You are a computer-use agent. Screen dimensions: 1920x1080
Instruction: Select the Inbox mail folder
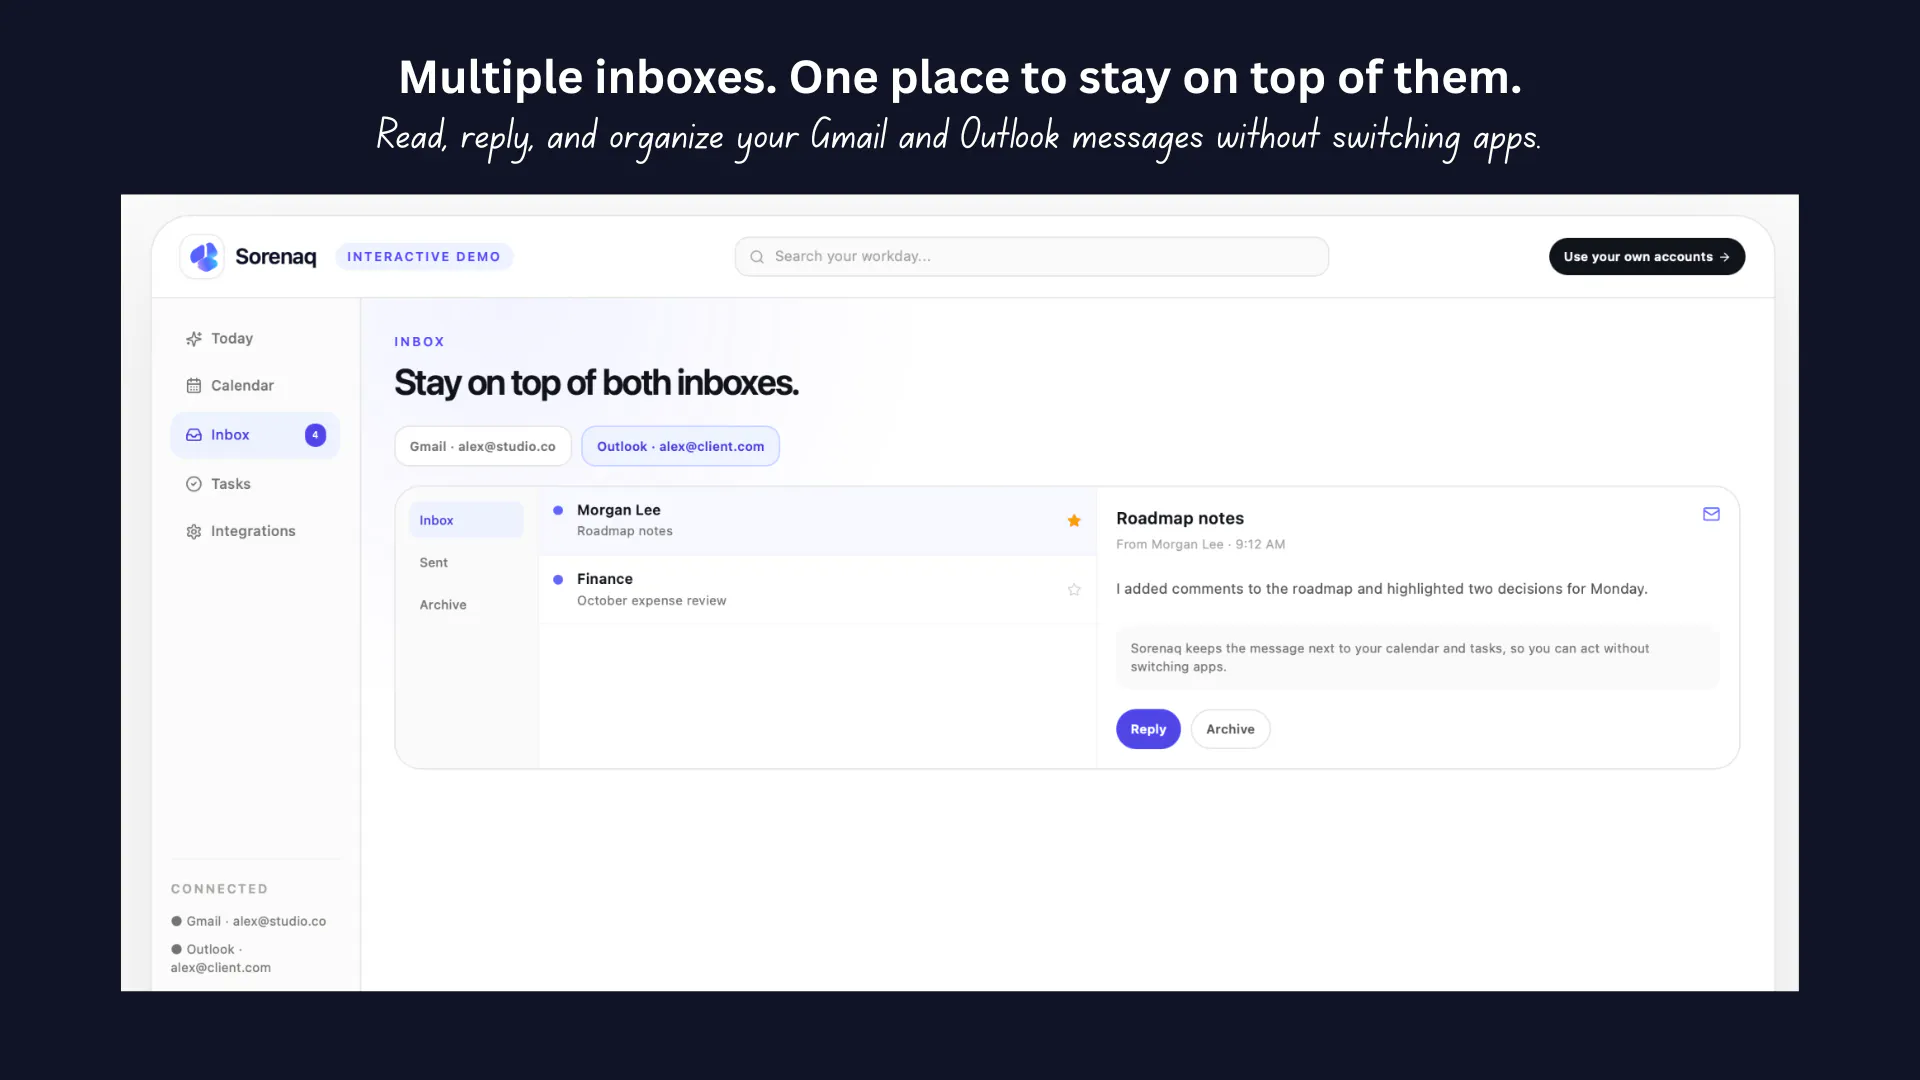pyautogui.click(x=466, y=520)
